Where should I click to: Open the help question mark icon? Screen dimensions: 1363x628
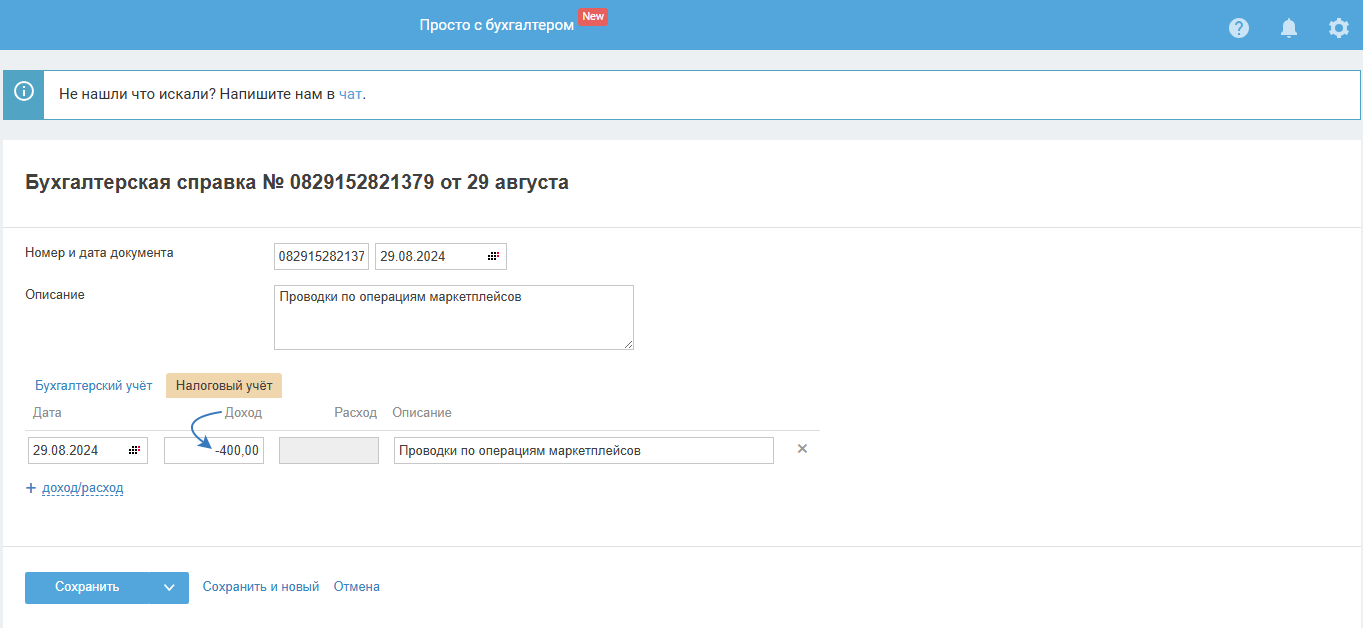(x=1239, y=28)
